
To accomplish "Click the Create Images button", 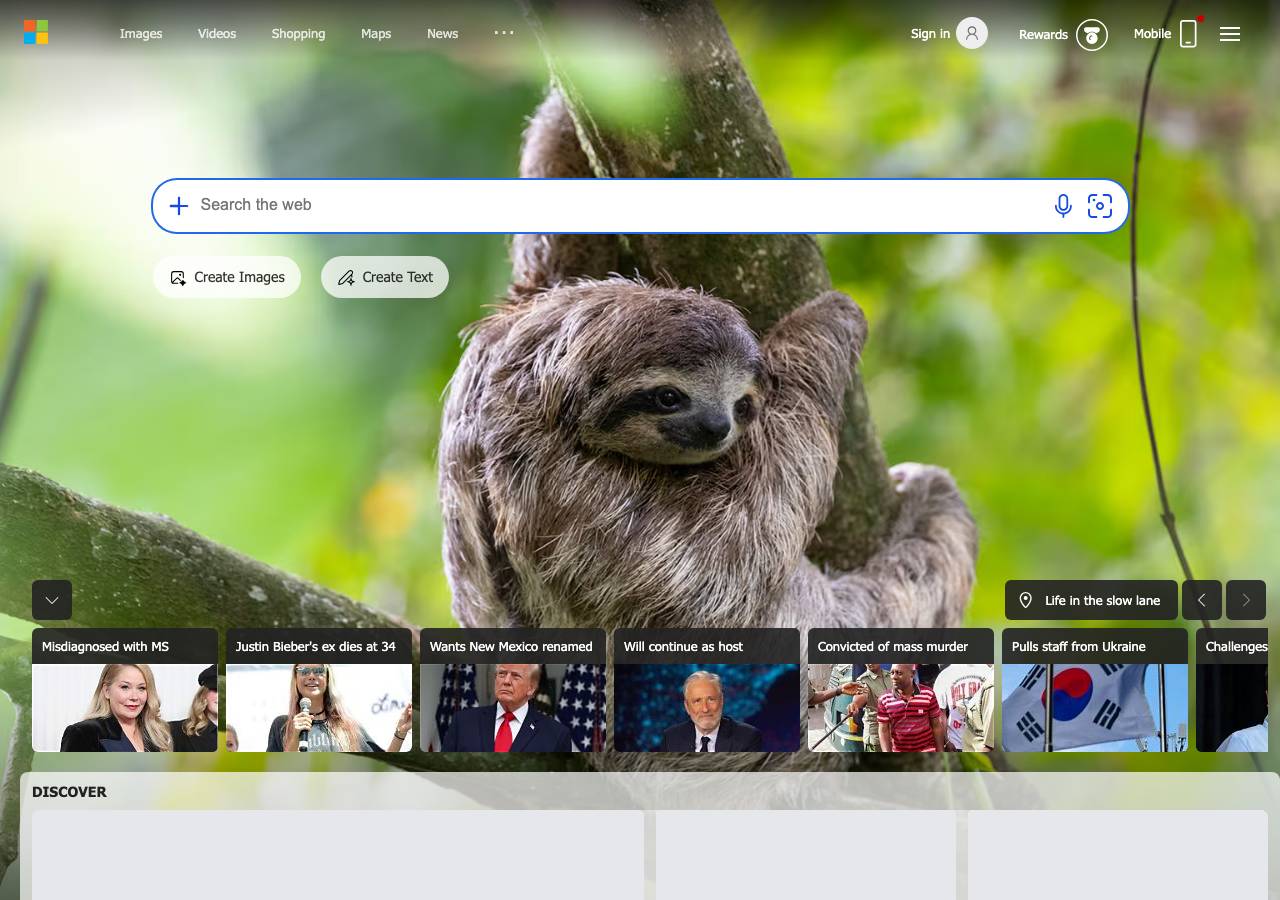I will (x=227, y=277).
